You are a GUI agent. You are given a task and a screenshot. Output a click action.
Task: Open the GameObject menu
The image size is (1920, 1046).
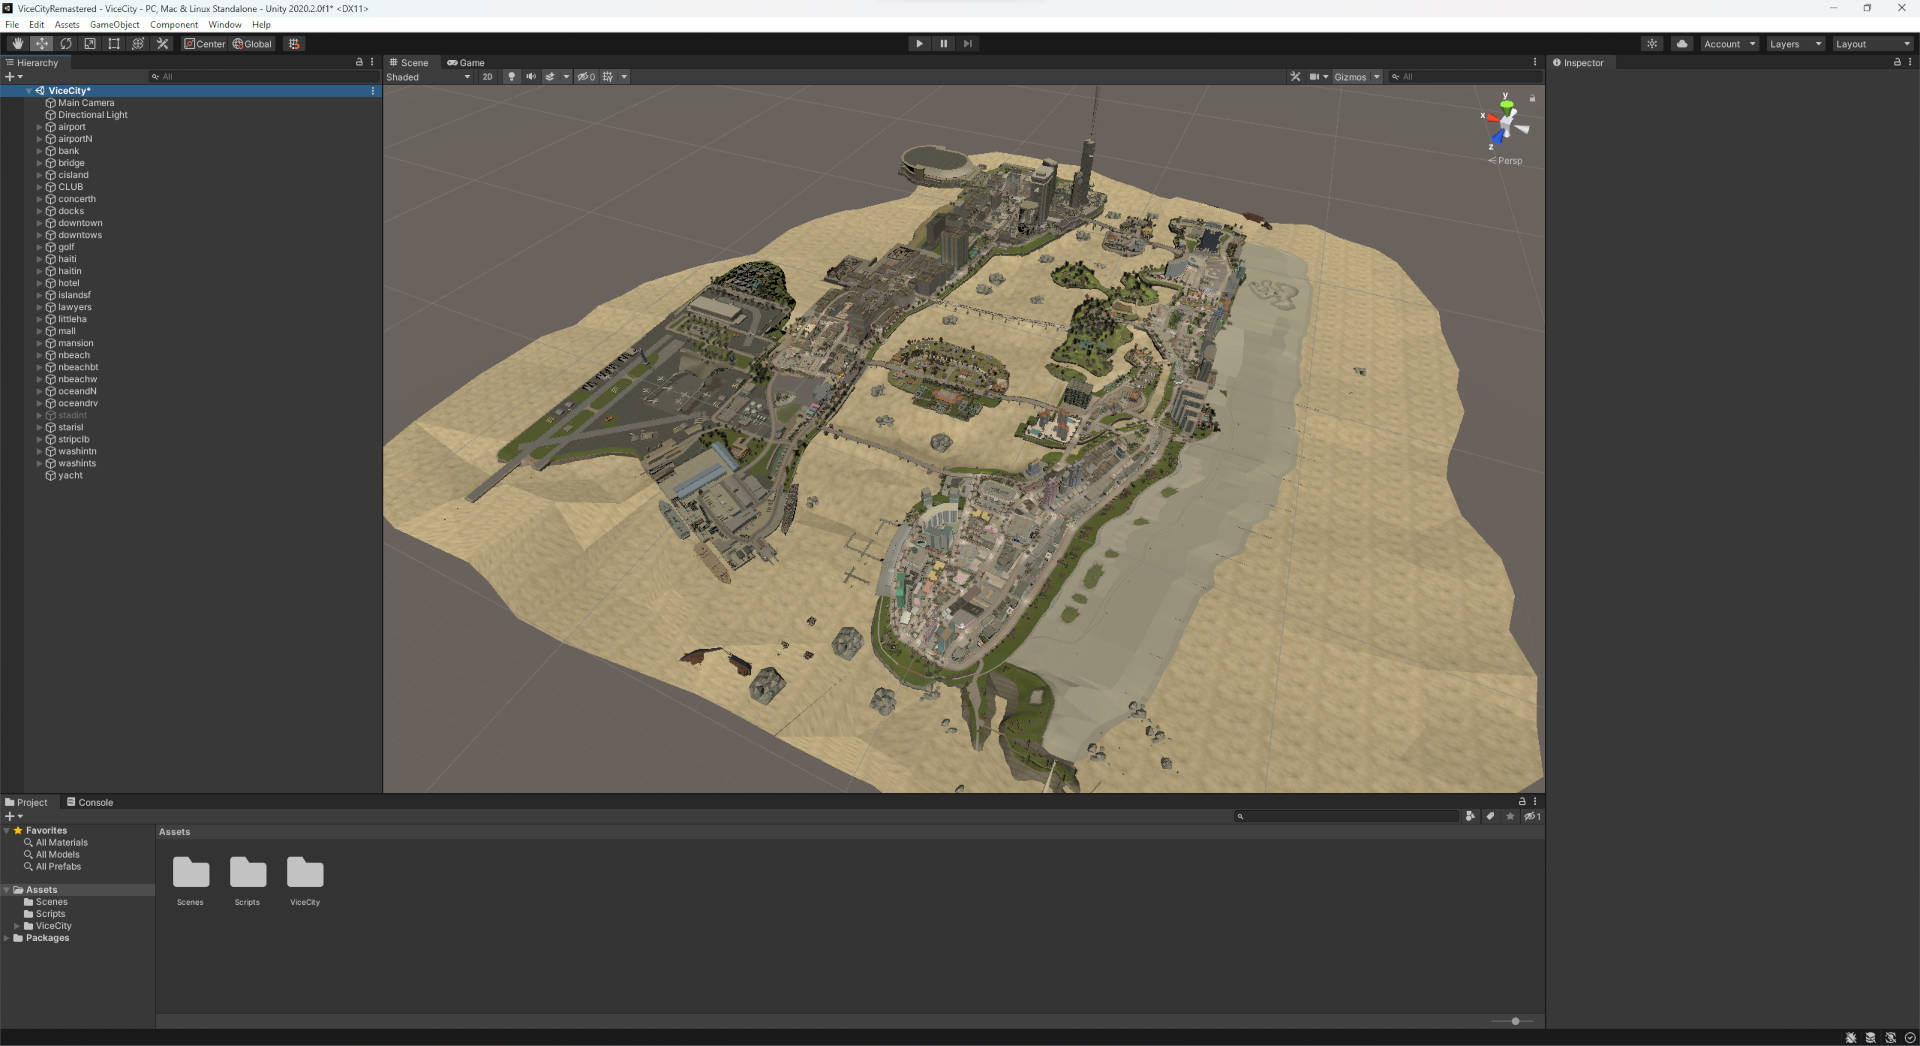(114, 25)
